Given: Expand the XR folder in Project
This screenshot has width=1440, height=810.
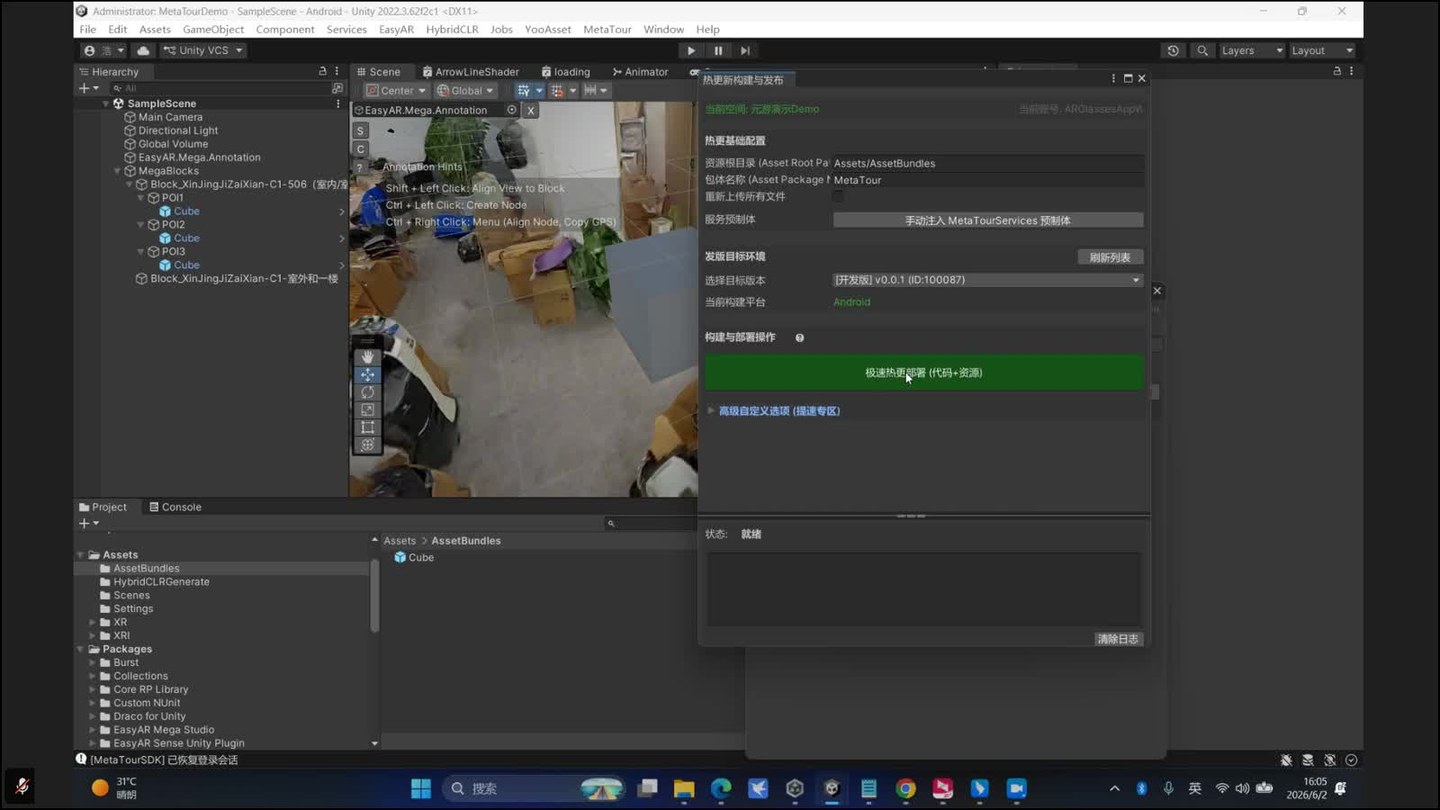Looking at the screenshot, I should click(x=93, y=622).
